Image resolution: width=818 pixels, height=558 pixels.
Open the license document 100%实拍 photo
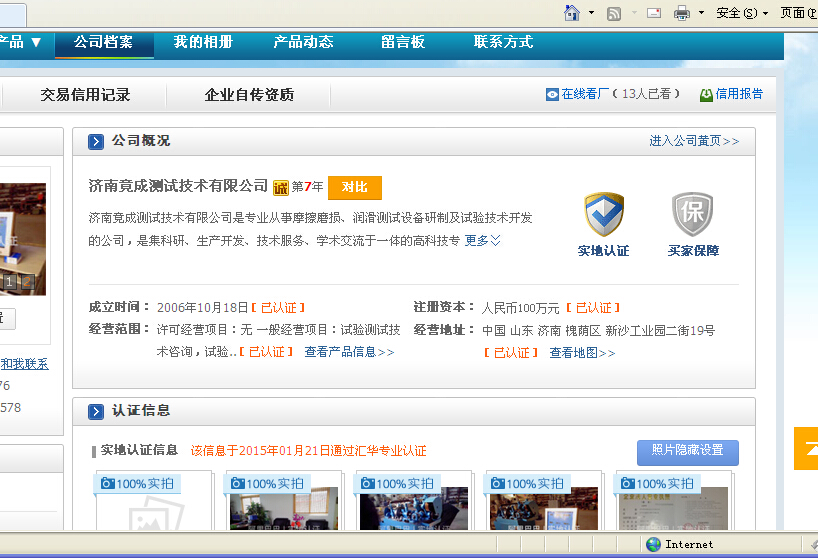(x=673, y=502)
